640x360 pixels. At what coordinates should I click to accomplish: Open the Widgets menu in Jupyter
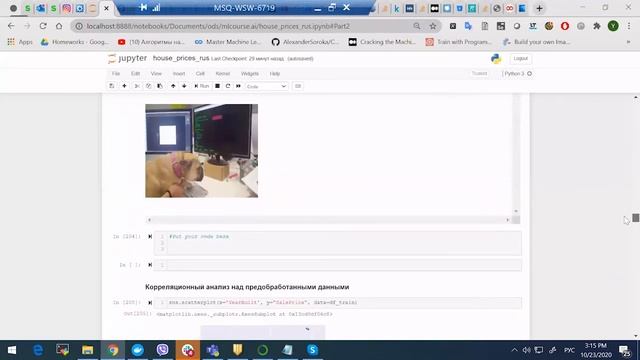click(250, 73)
